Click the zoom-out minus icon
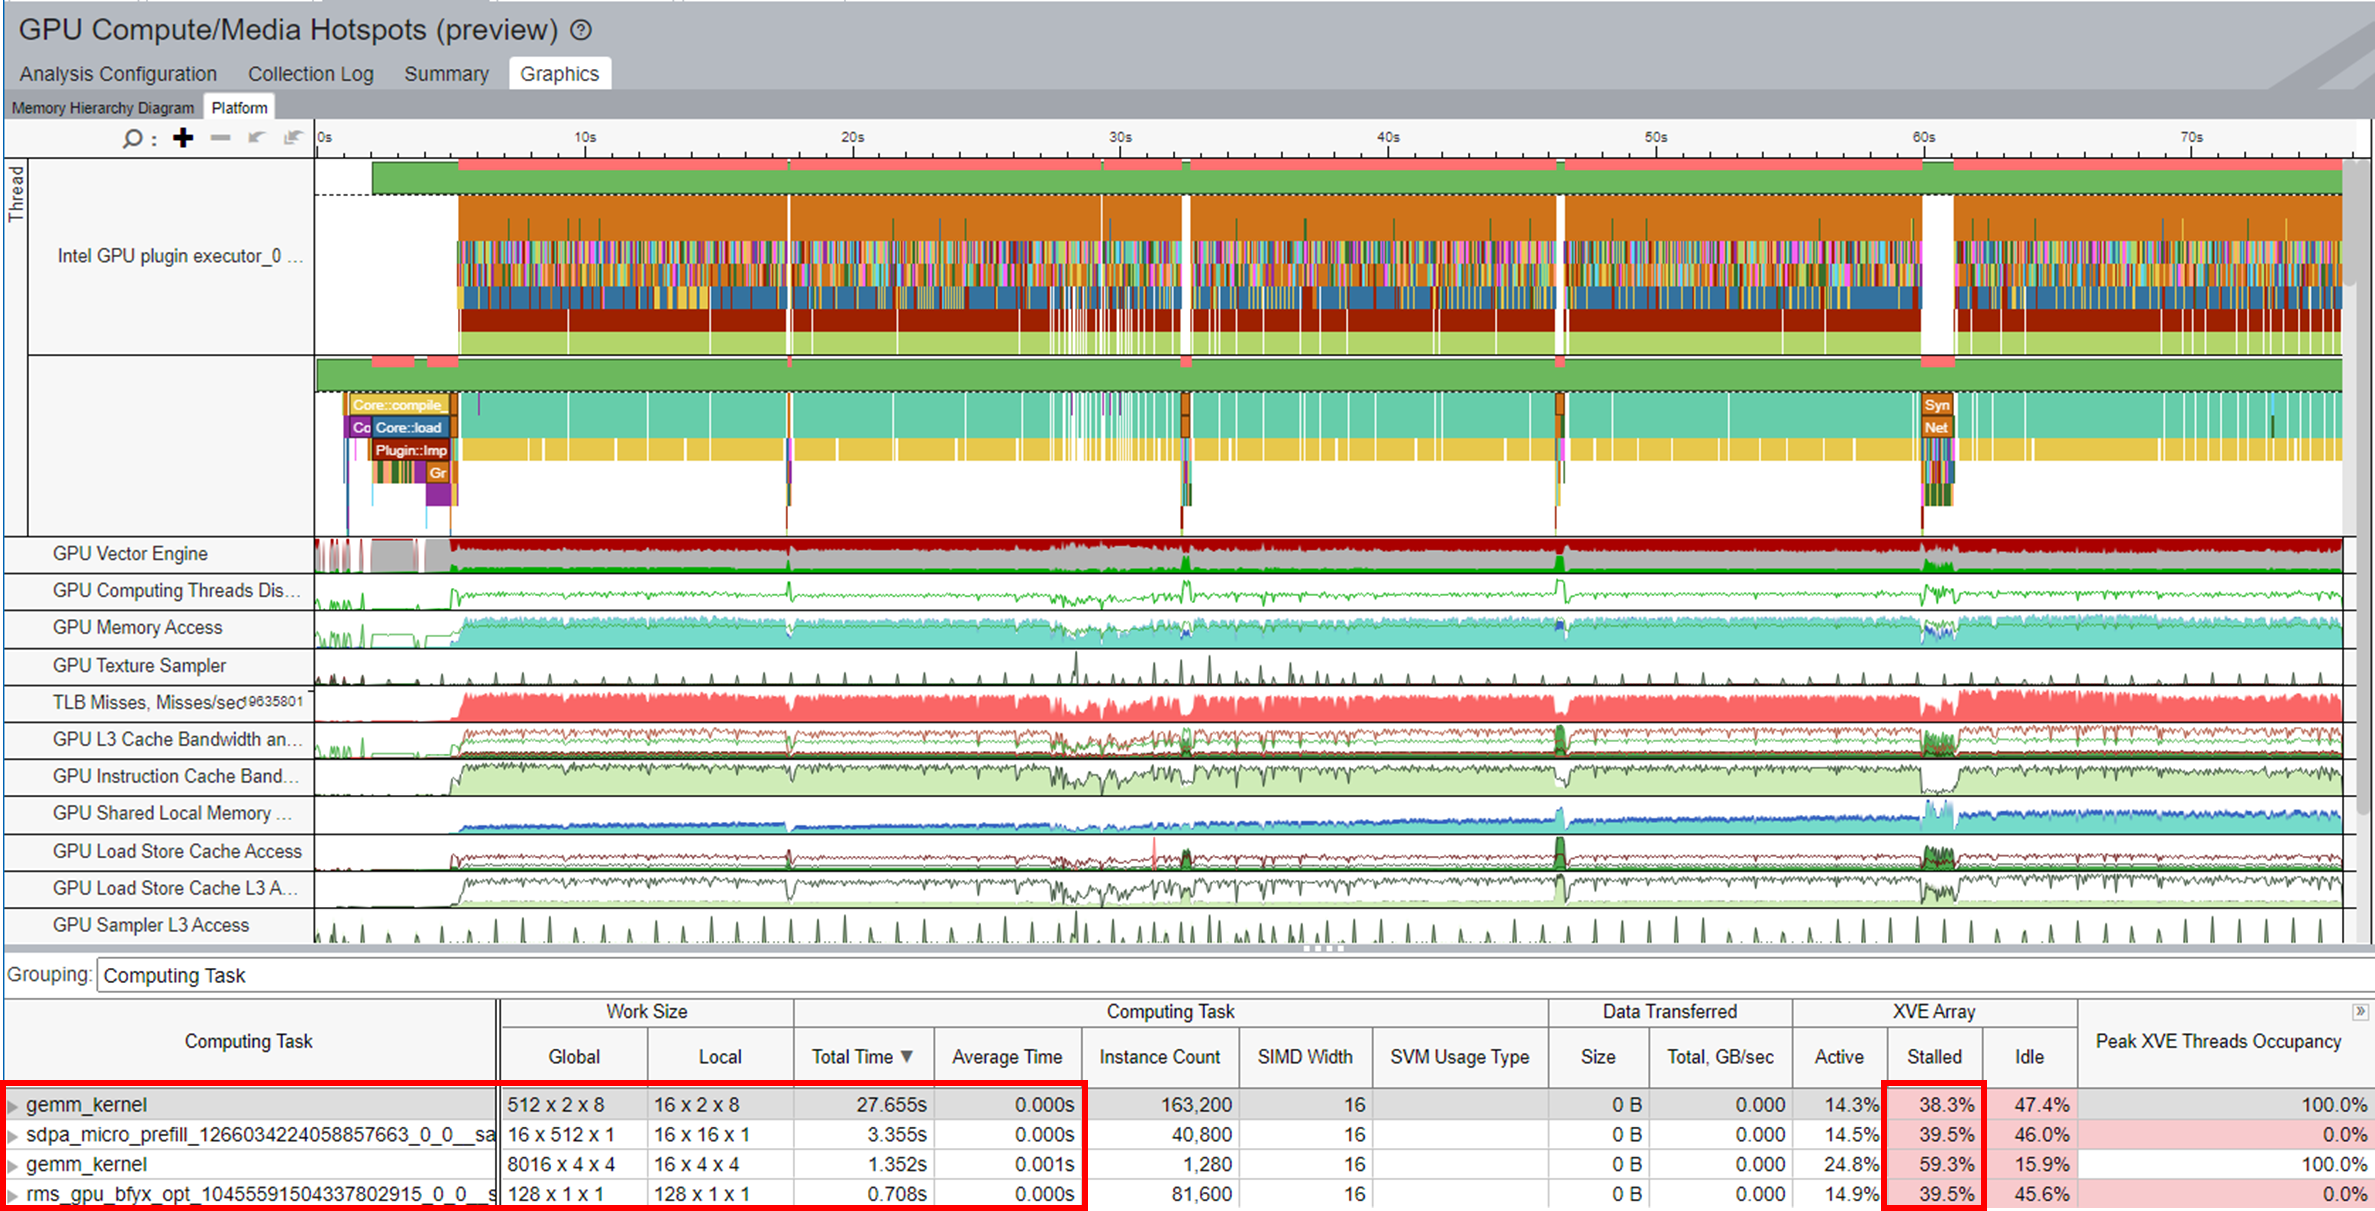Screen dimensions: 2375x1211 tap(221, 138)
